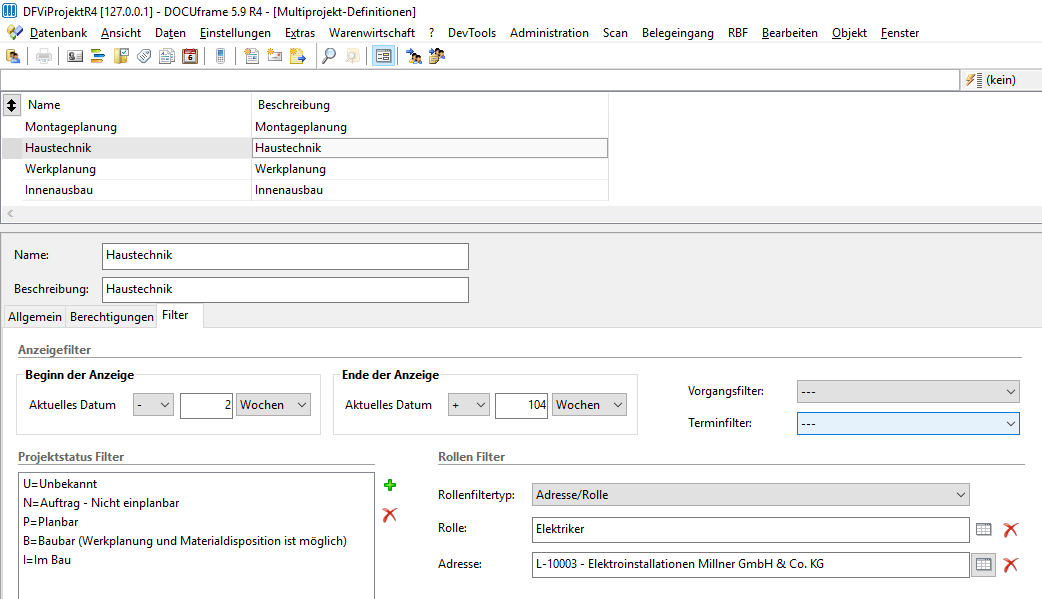Click the Ende der Anzeige number field
1042x599 pixels.
point(521,405)
